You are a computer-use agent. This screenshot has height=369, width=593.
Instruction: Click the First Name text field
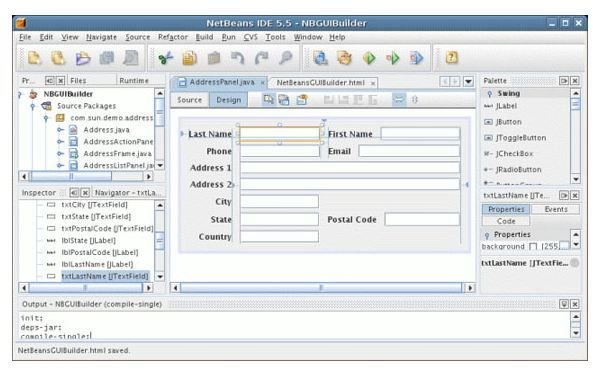(x=421, y=133)
